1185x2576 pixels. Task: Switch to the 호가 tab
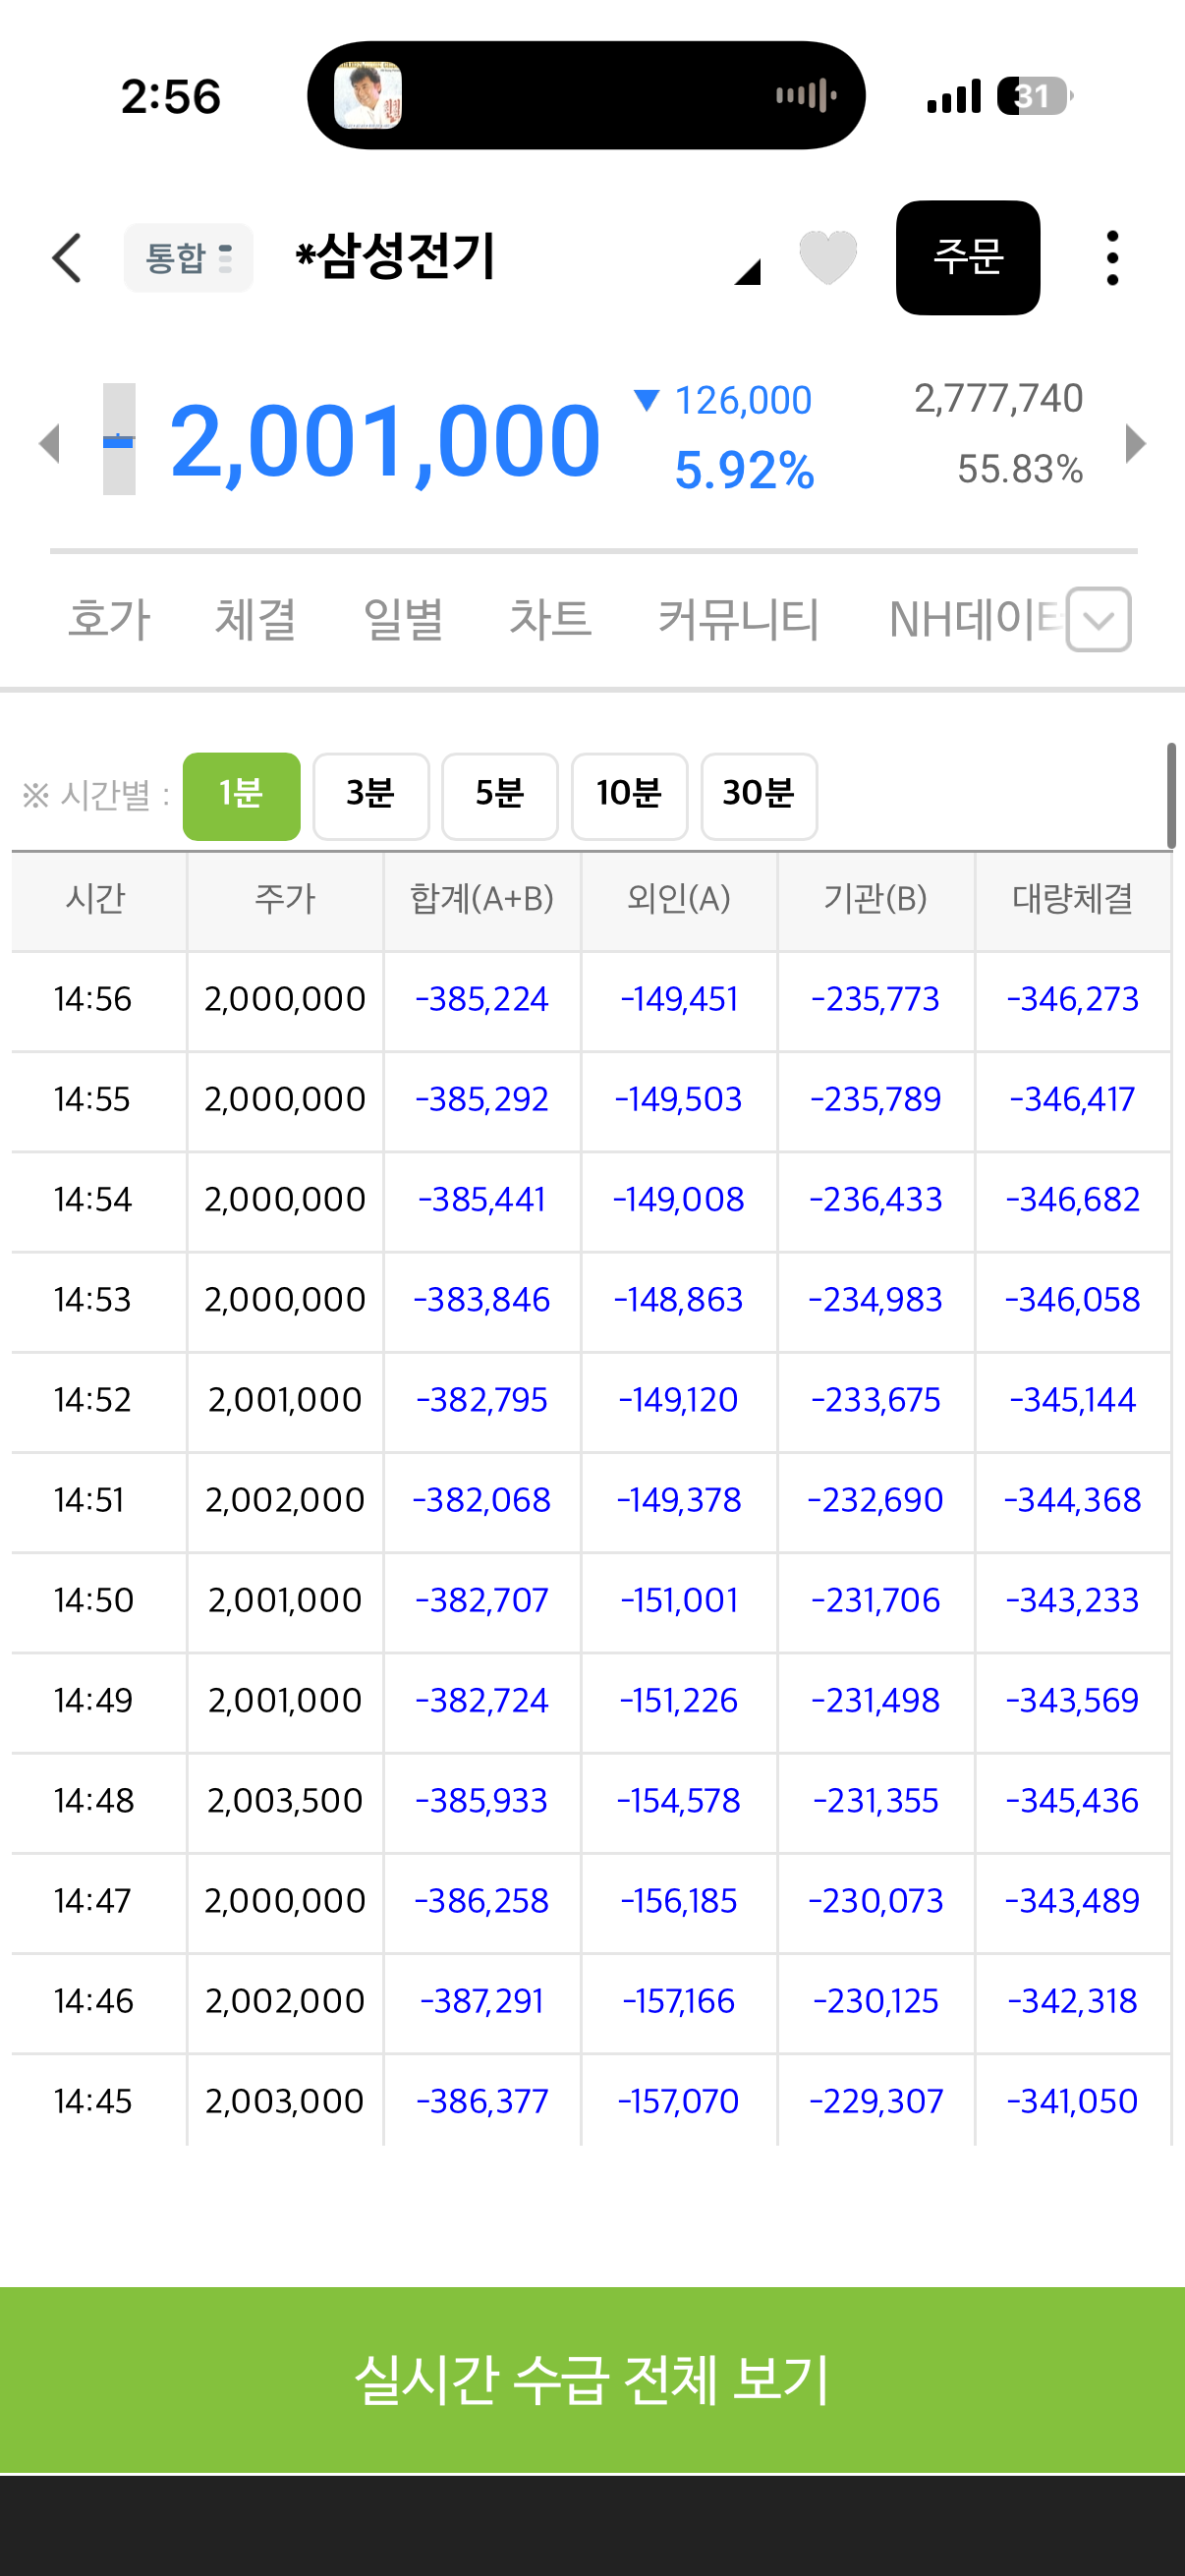click(109, 618)
